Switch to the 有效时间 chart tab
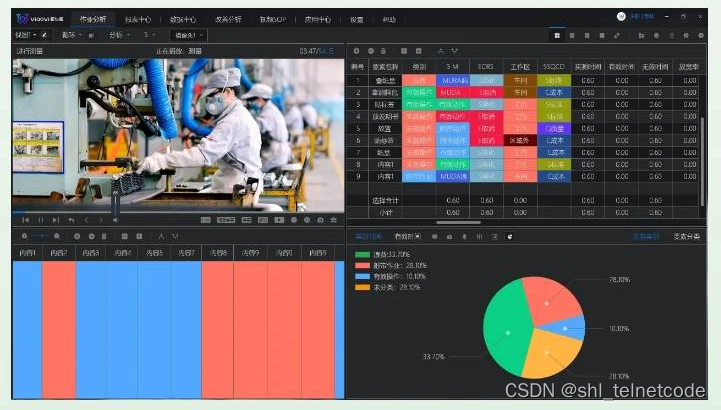 point(407,237)
